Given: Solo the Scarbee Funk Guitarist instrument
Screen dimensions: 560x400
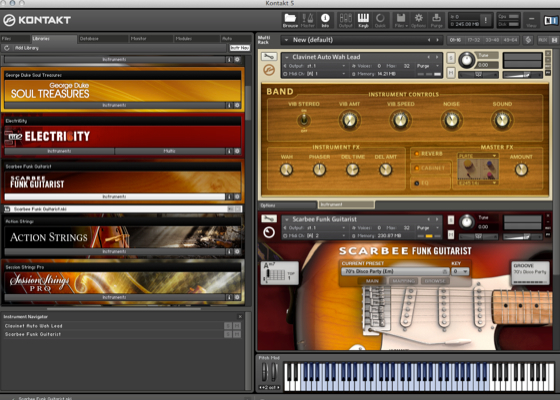Looking at the screenshot, I should (x=451, y=219).
